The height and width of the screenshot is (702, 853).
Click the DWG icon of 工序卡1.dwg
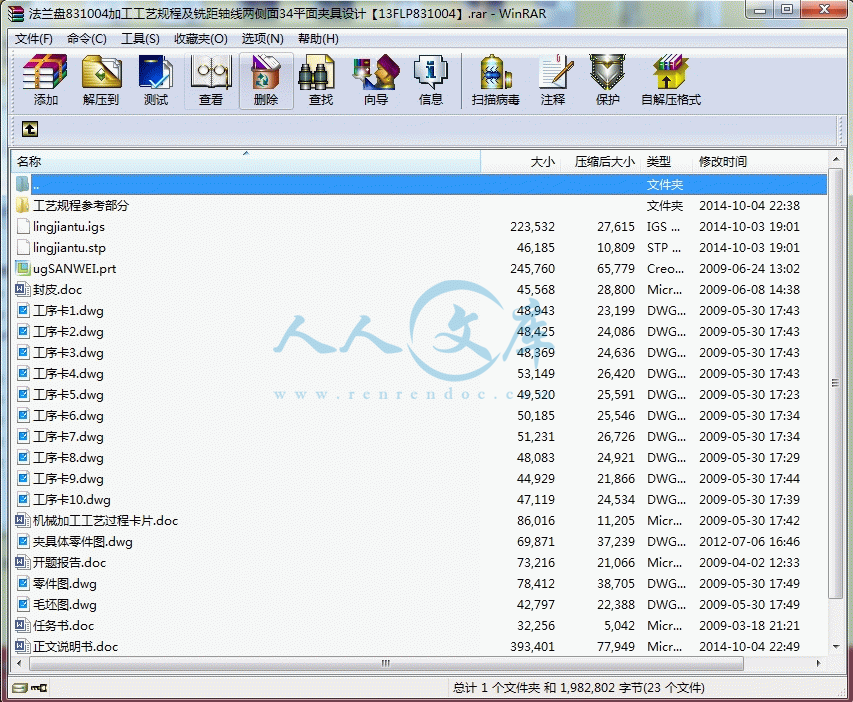pyautogui.click(x=22, y=310)
